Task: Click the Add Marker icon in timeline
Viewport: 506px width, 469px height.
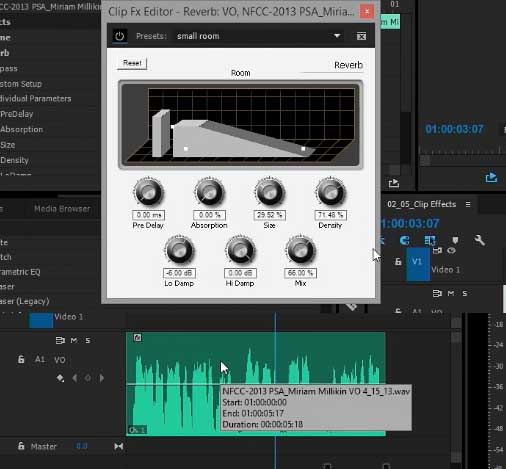Action: coord(455,240)
